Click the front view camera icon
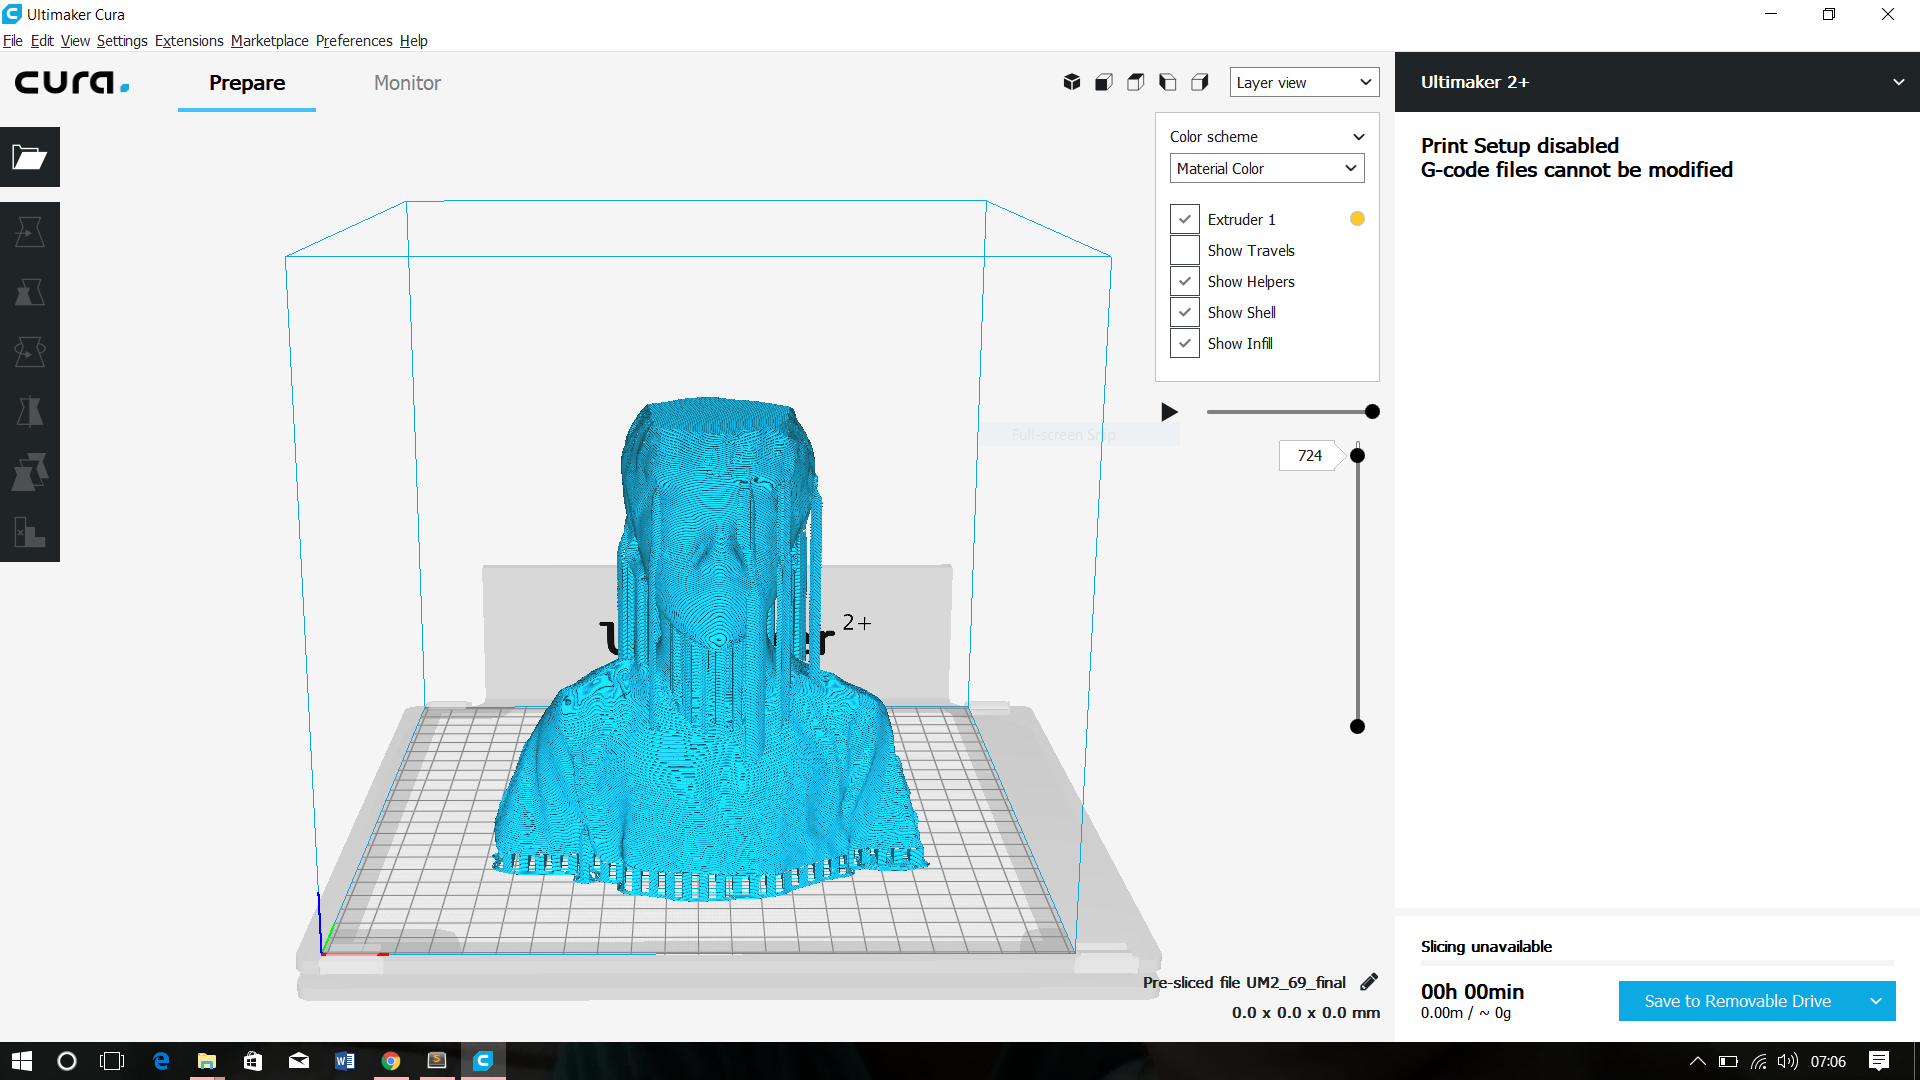The height and width of the screenshot is (1080, 1920). point(1104,82)
